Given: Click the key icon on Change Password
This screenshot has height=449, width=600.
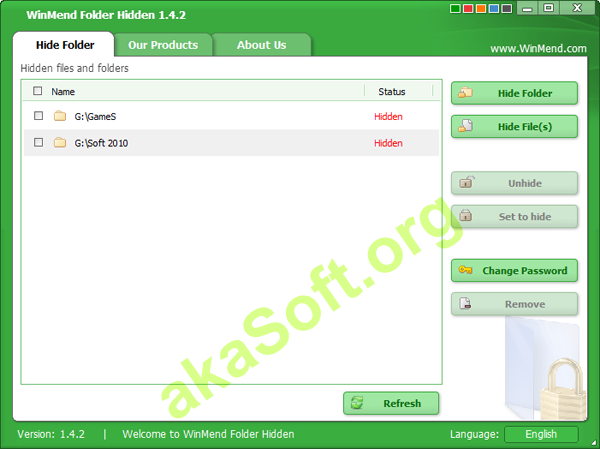Looking at the screenshot, I should (465, 270).
